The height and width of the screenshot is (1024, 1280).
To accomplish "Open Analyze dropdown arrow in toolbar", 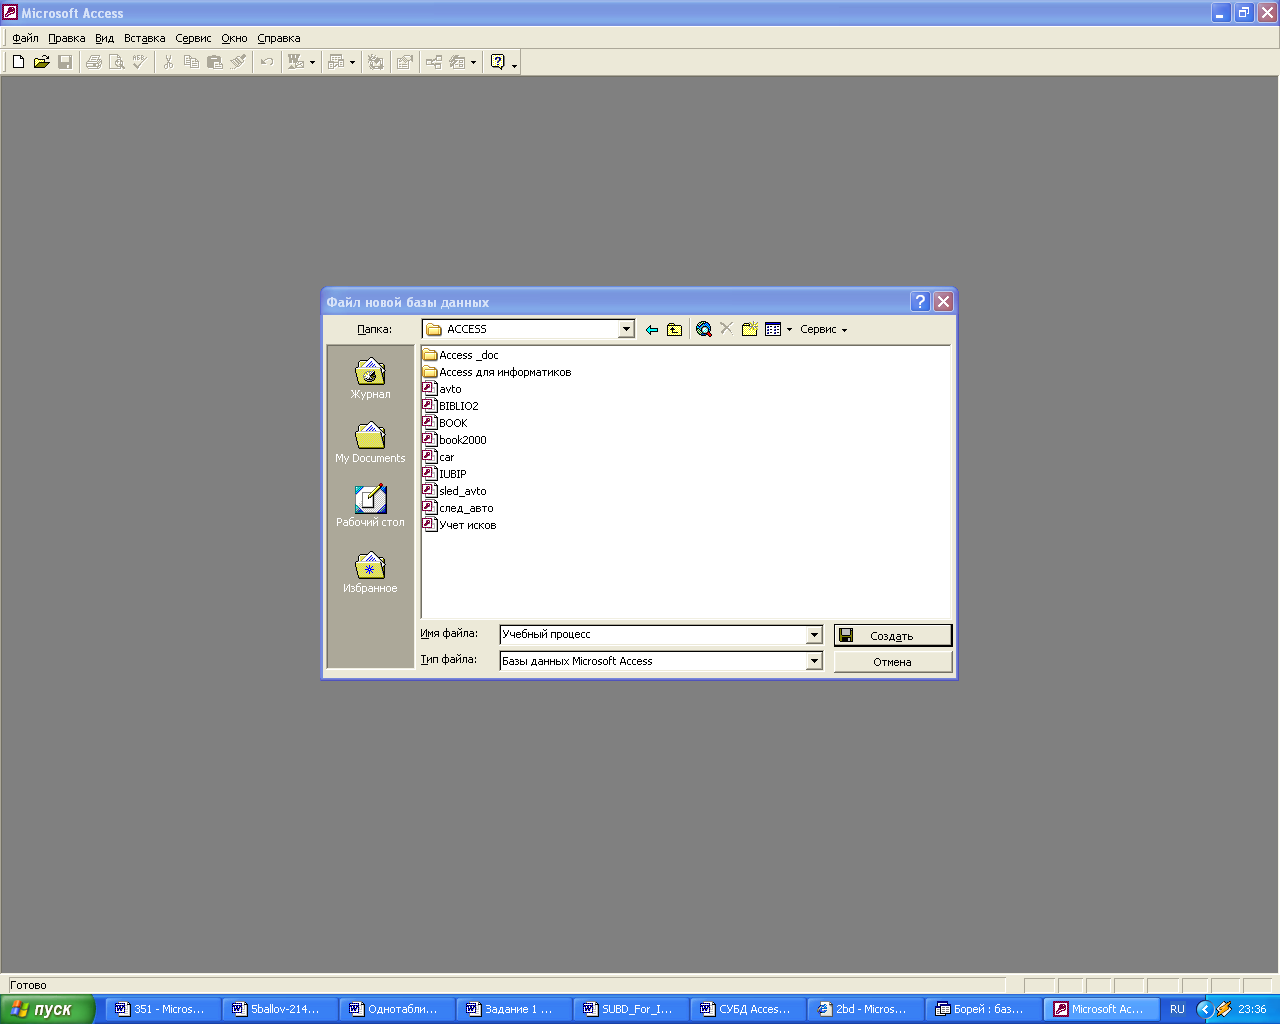I will [352, 62].
